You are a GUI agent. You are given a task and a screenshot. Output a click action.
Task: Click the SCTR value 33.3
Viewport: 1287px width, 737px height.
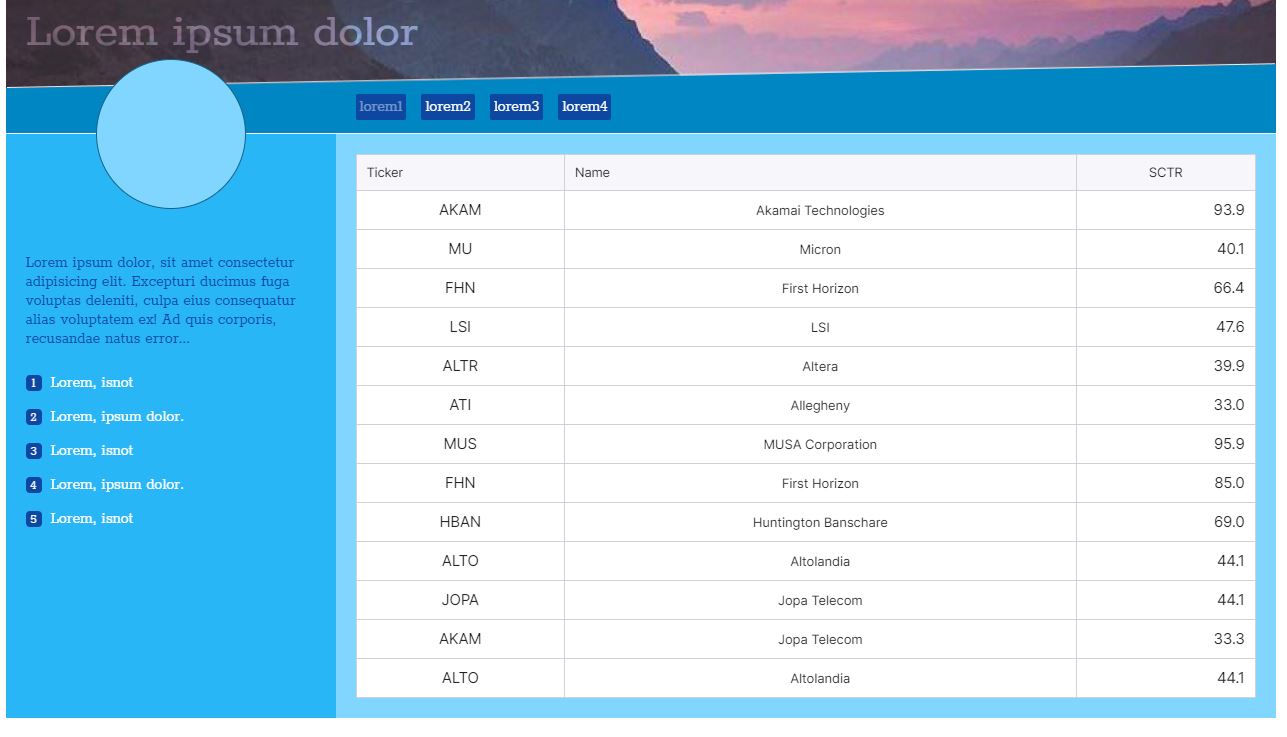1166,639
